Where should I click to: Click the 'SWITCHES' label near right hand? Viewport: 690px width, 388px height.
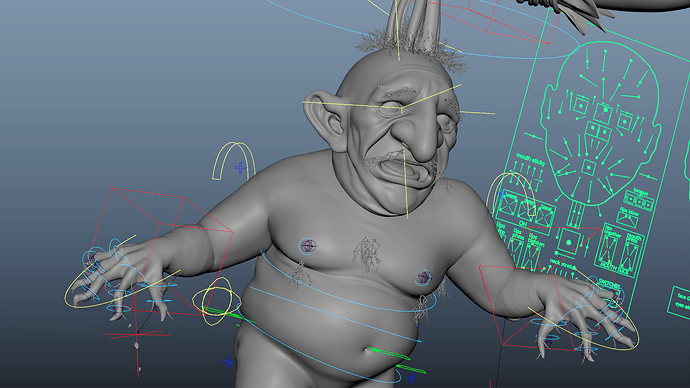pyautogui.click(x=609, y=285)
